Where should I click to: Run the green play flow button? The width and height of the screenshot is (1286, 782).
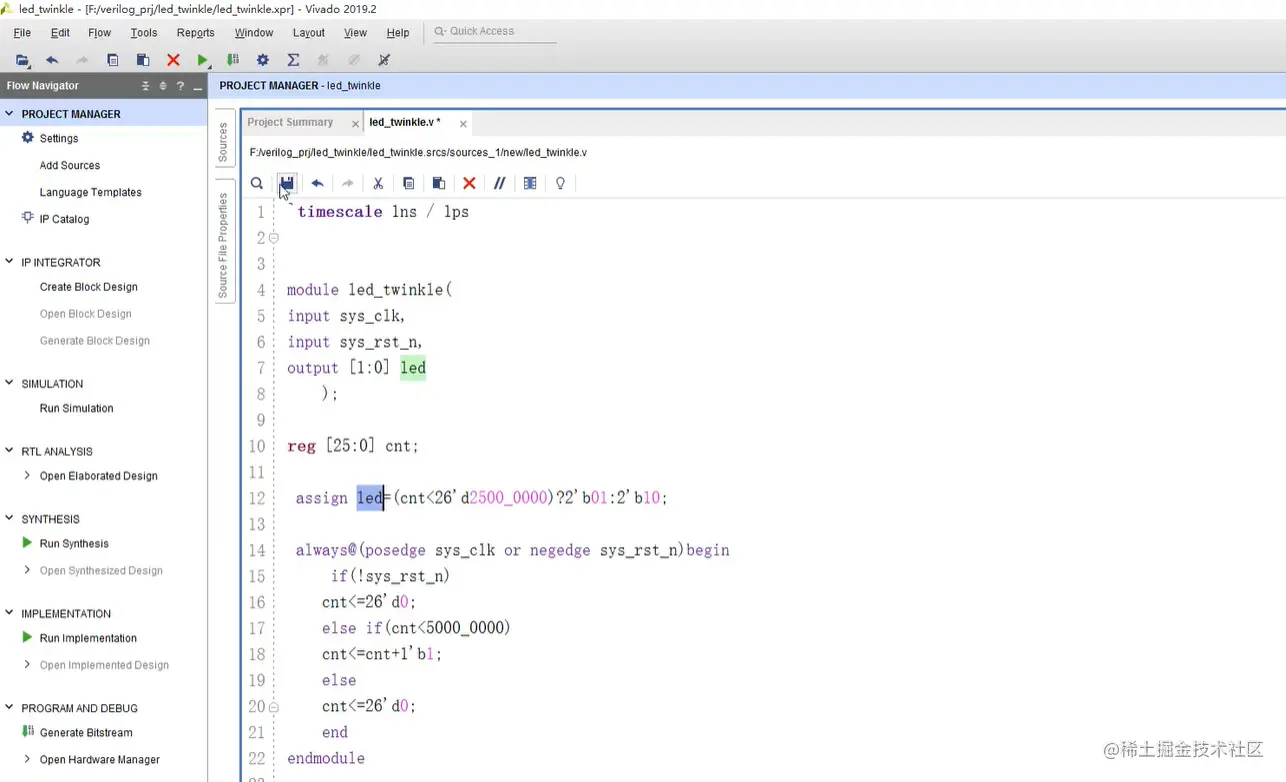tap(203, 60)
